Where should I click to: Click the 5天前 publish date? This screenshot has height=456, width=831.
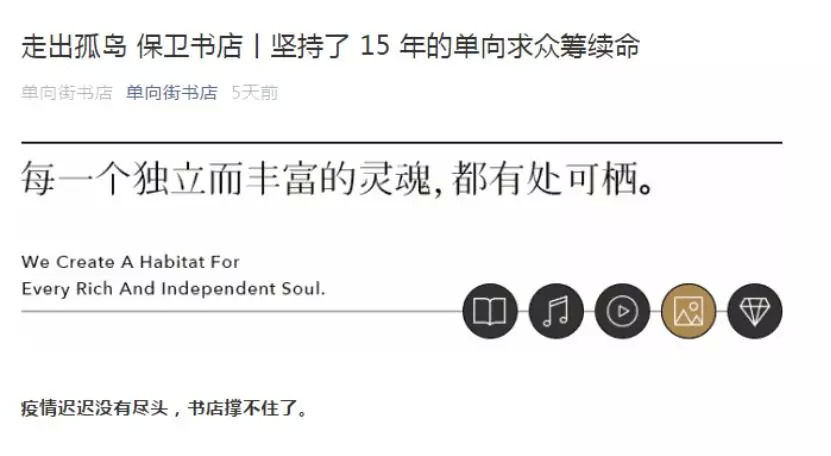click(x=255, y=93)
